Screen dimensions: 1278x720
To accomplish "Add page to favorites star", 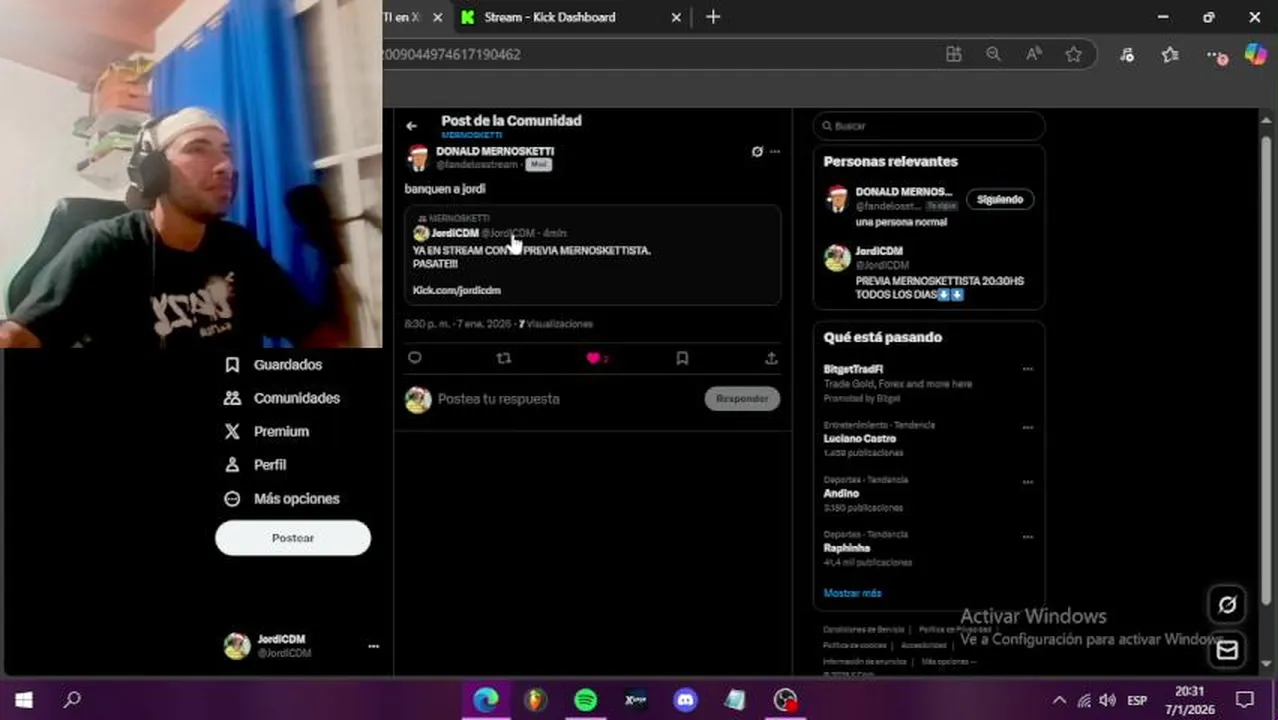I will click(1073, 54).
